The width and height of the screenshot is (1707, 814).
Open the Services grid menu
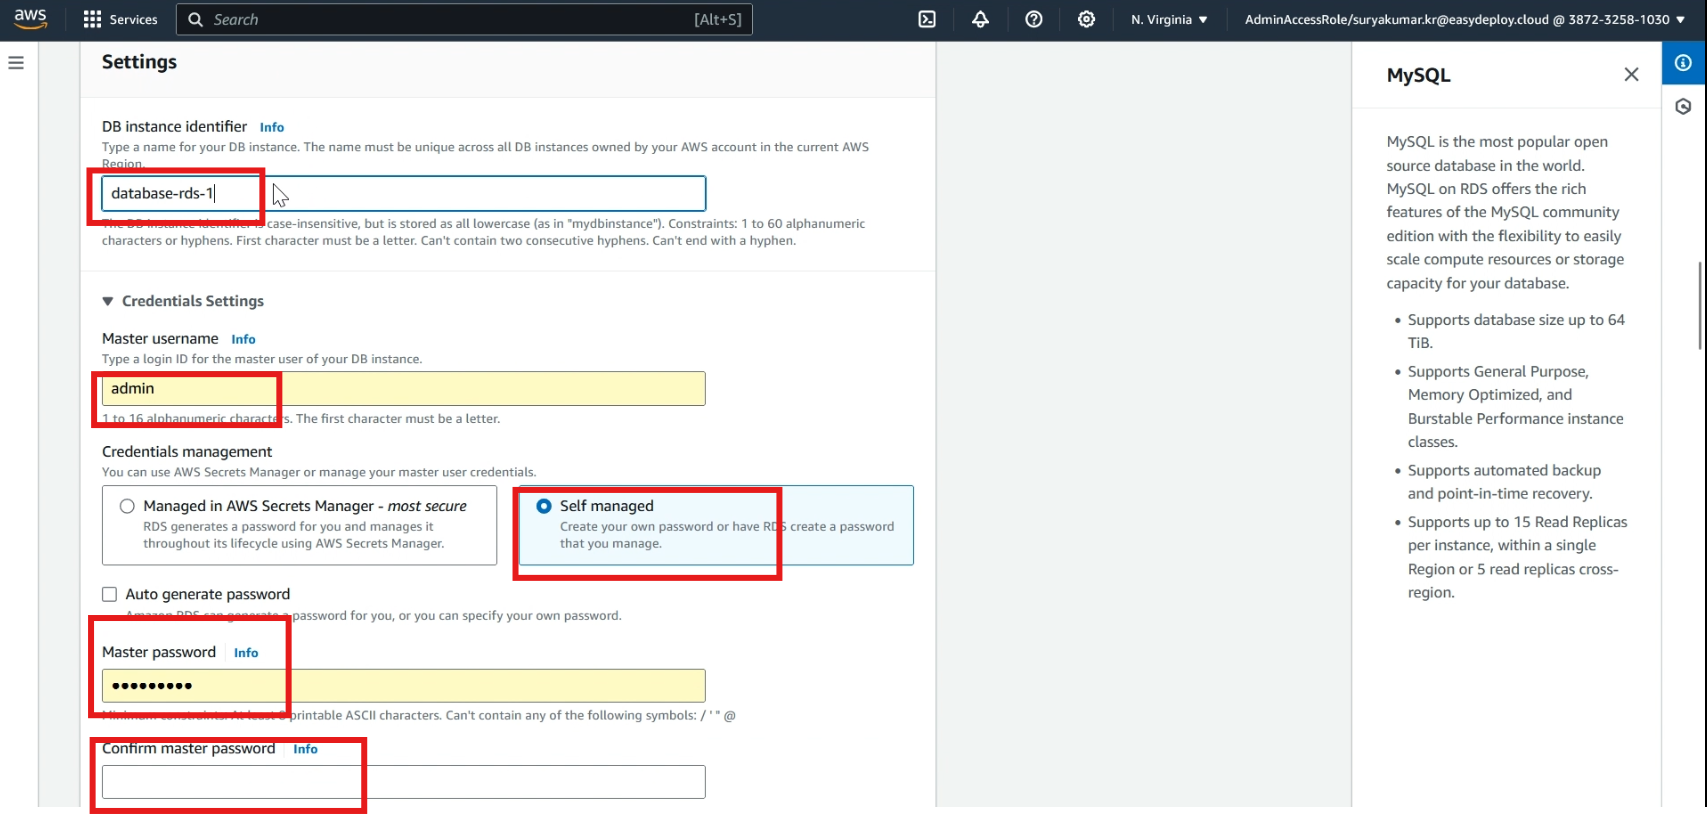tap(120, 19)
